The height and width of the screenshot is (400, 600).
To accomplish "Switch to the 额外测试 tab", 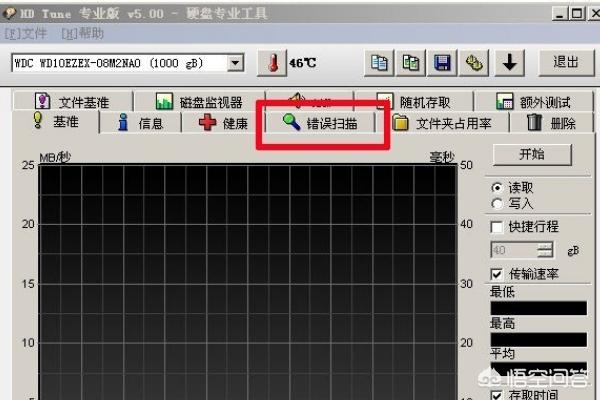I will [533, 102].
